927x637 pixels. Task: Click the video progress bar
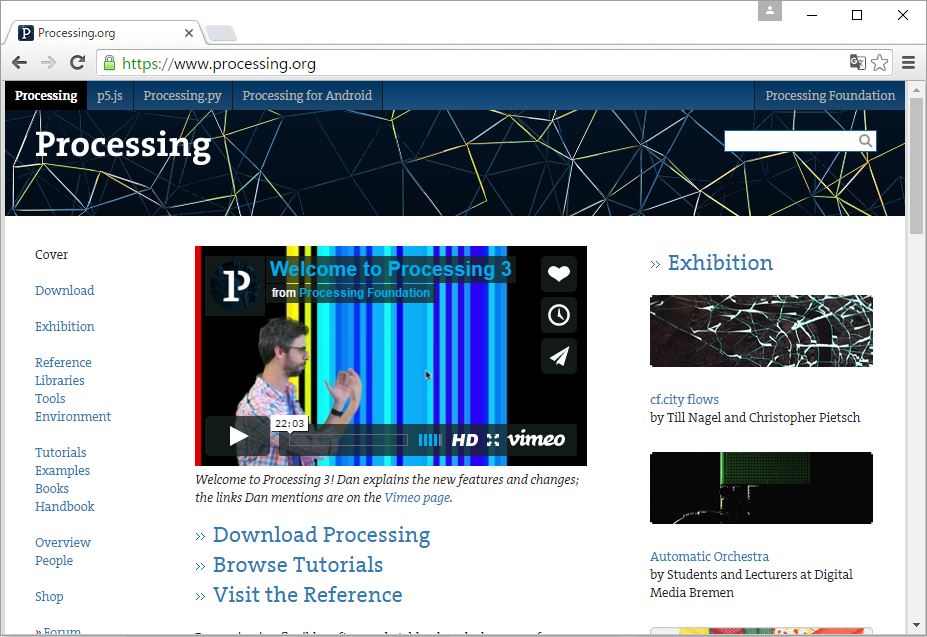(x=348, y=440)
